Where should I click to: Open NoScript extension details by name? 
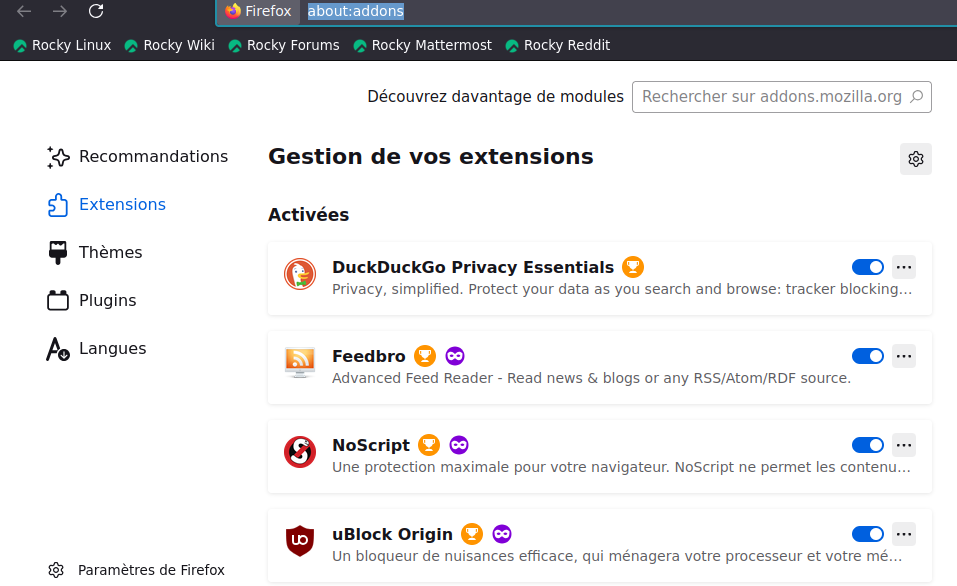(x=371, y=446)
